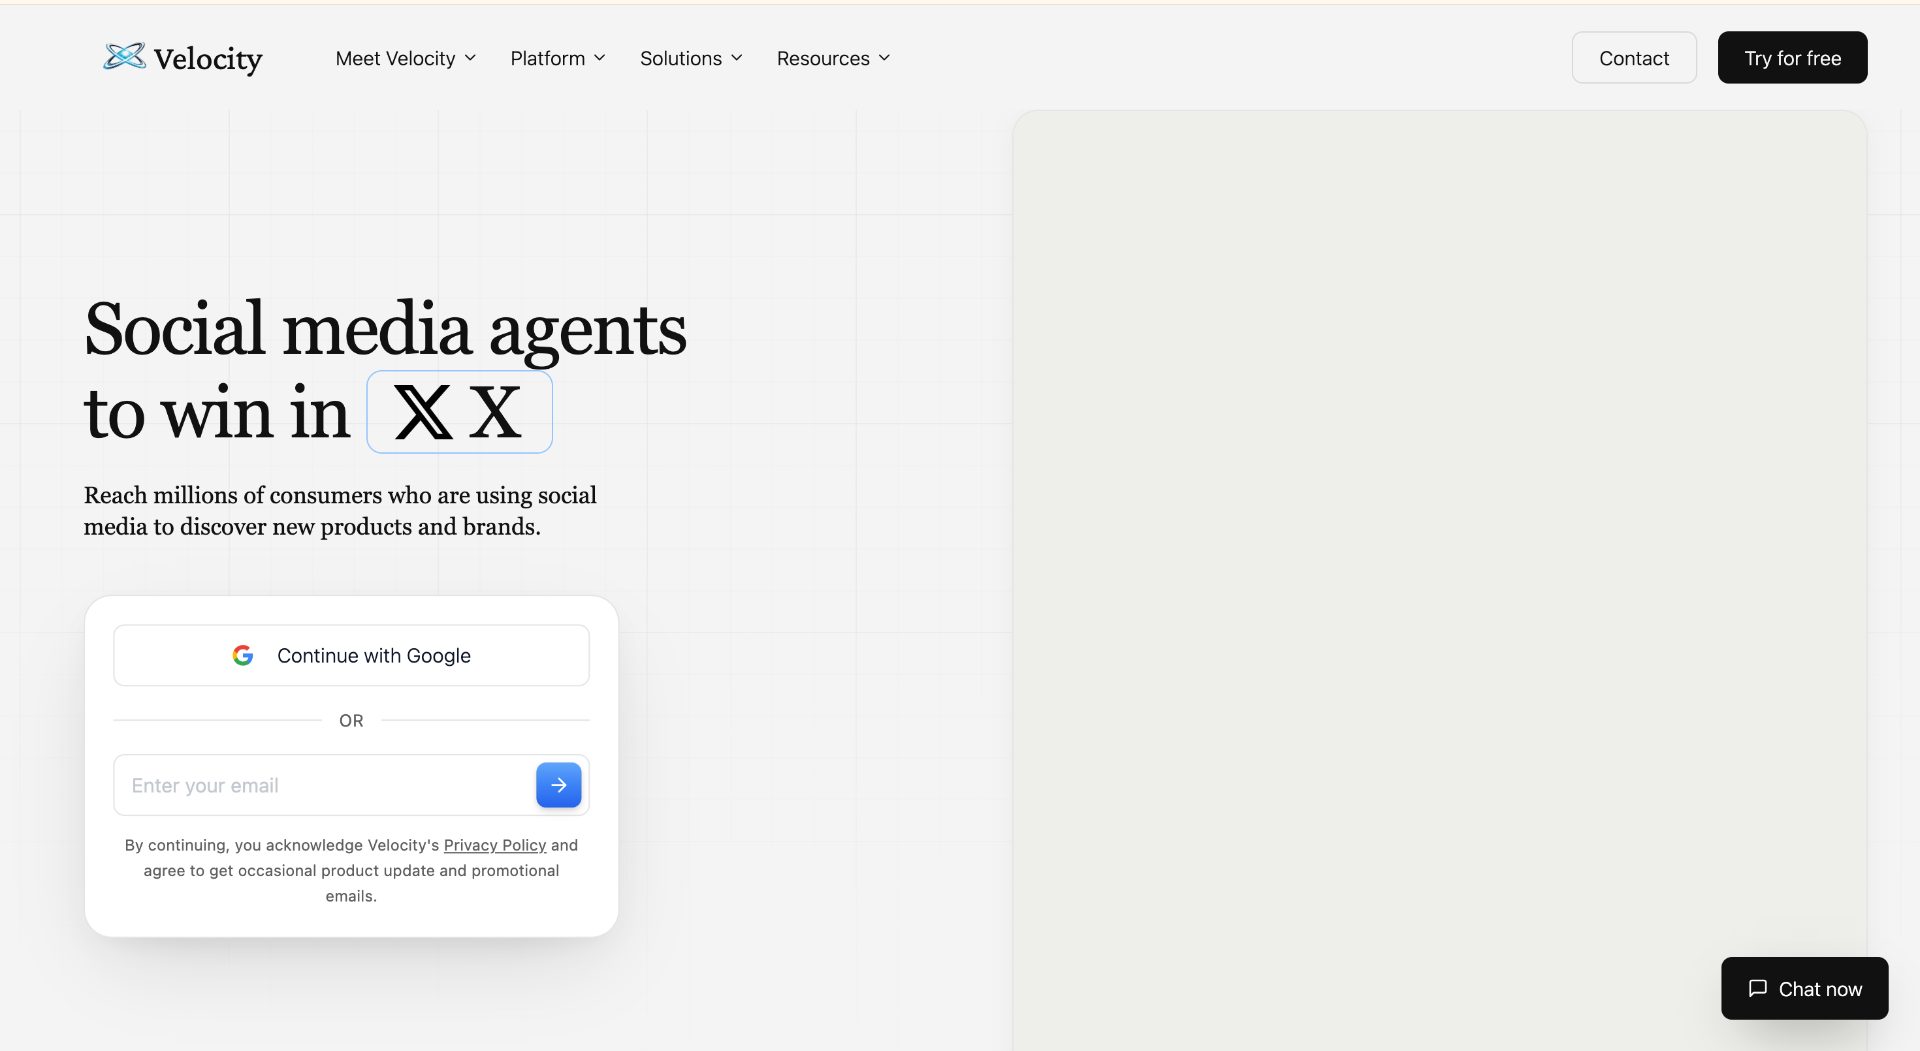The height and width of the screenshot is (1051, 1920).
Task: Expand the Platform menu chevron
Action: (x=599, y=58)
